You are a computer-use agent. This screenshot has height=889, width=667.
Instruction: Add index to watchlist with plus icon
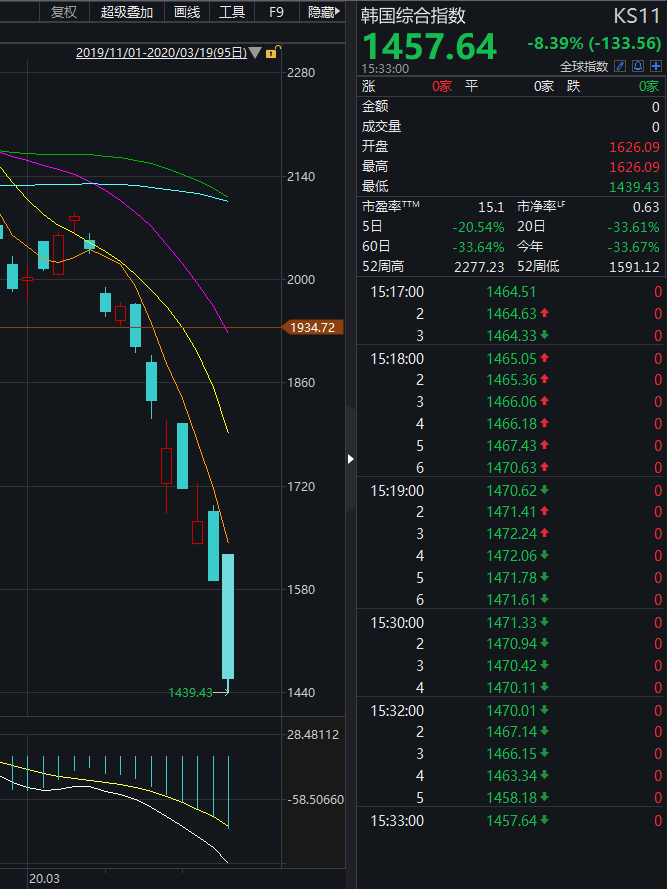(656, 66)
